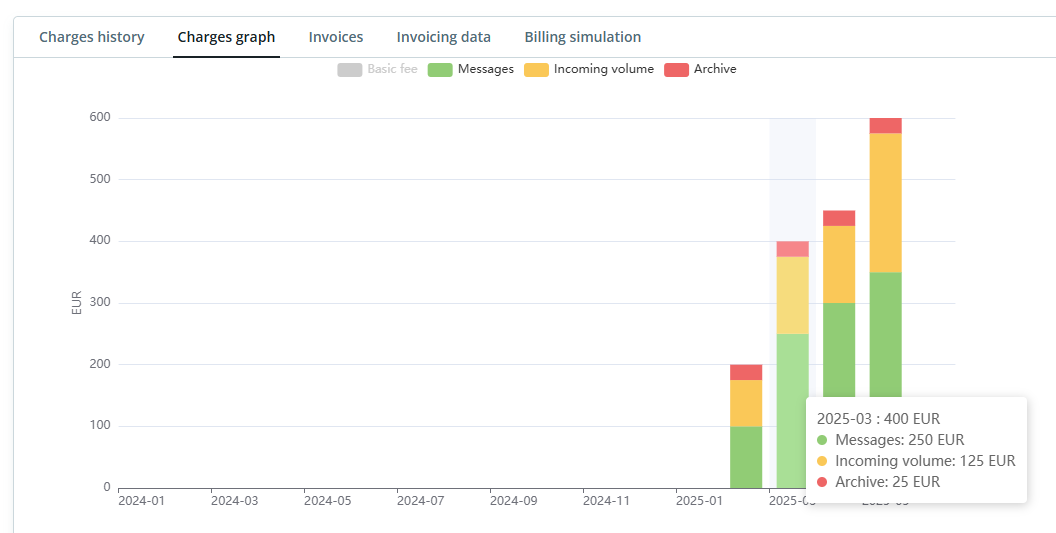Toggle the Incoming volume legend series
The width and height of the screenshot is (1056, 533).
point(589,69)
